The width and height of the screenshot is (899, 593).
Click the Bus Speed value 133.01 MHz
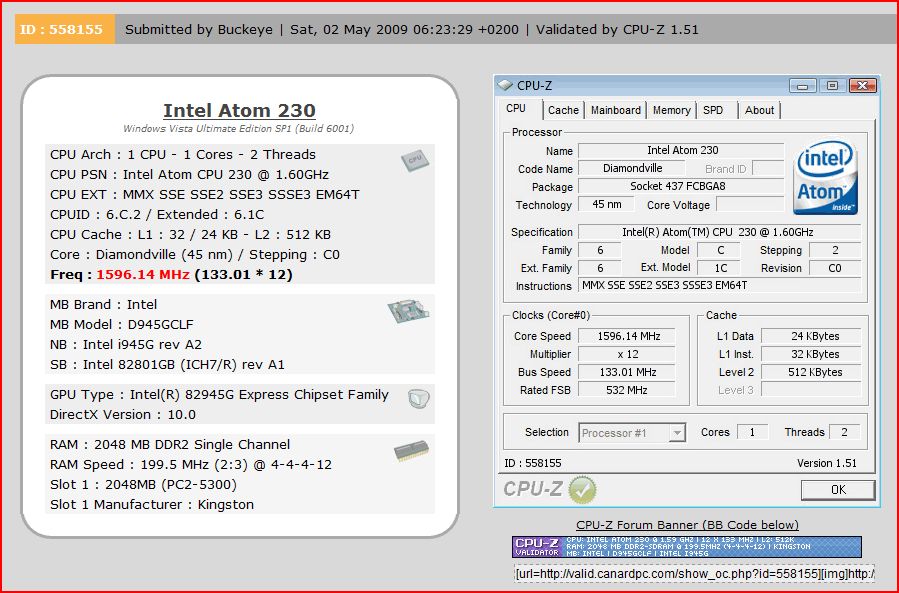[x=627, y=372]
